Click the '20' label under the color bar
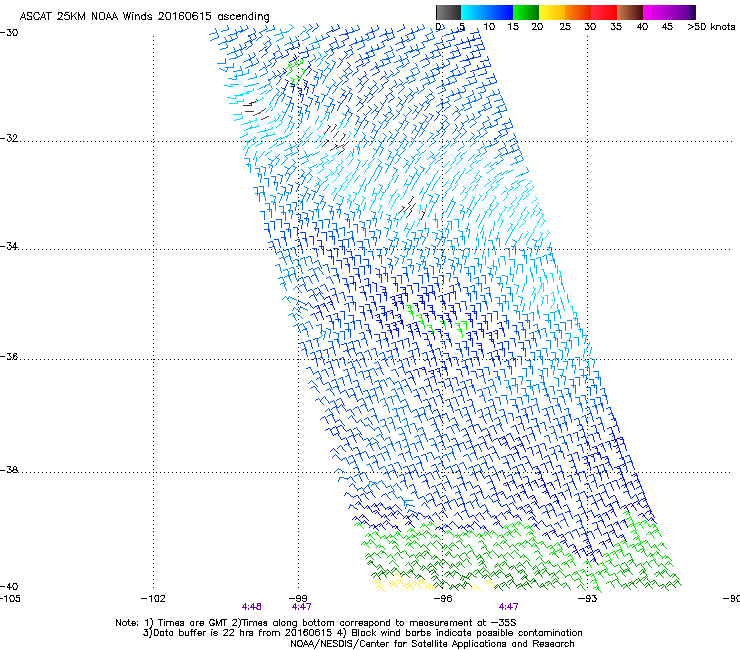 coord(537,27)
